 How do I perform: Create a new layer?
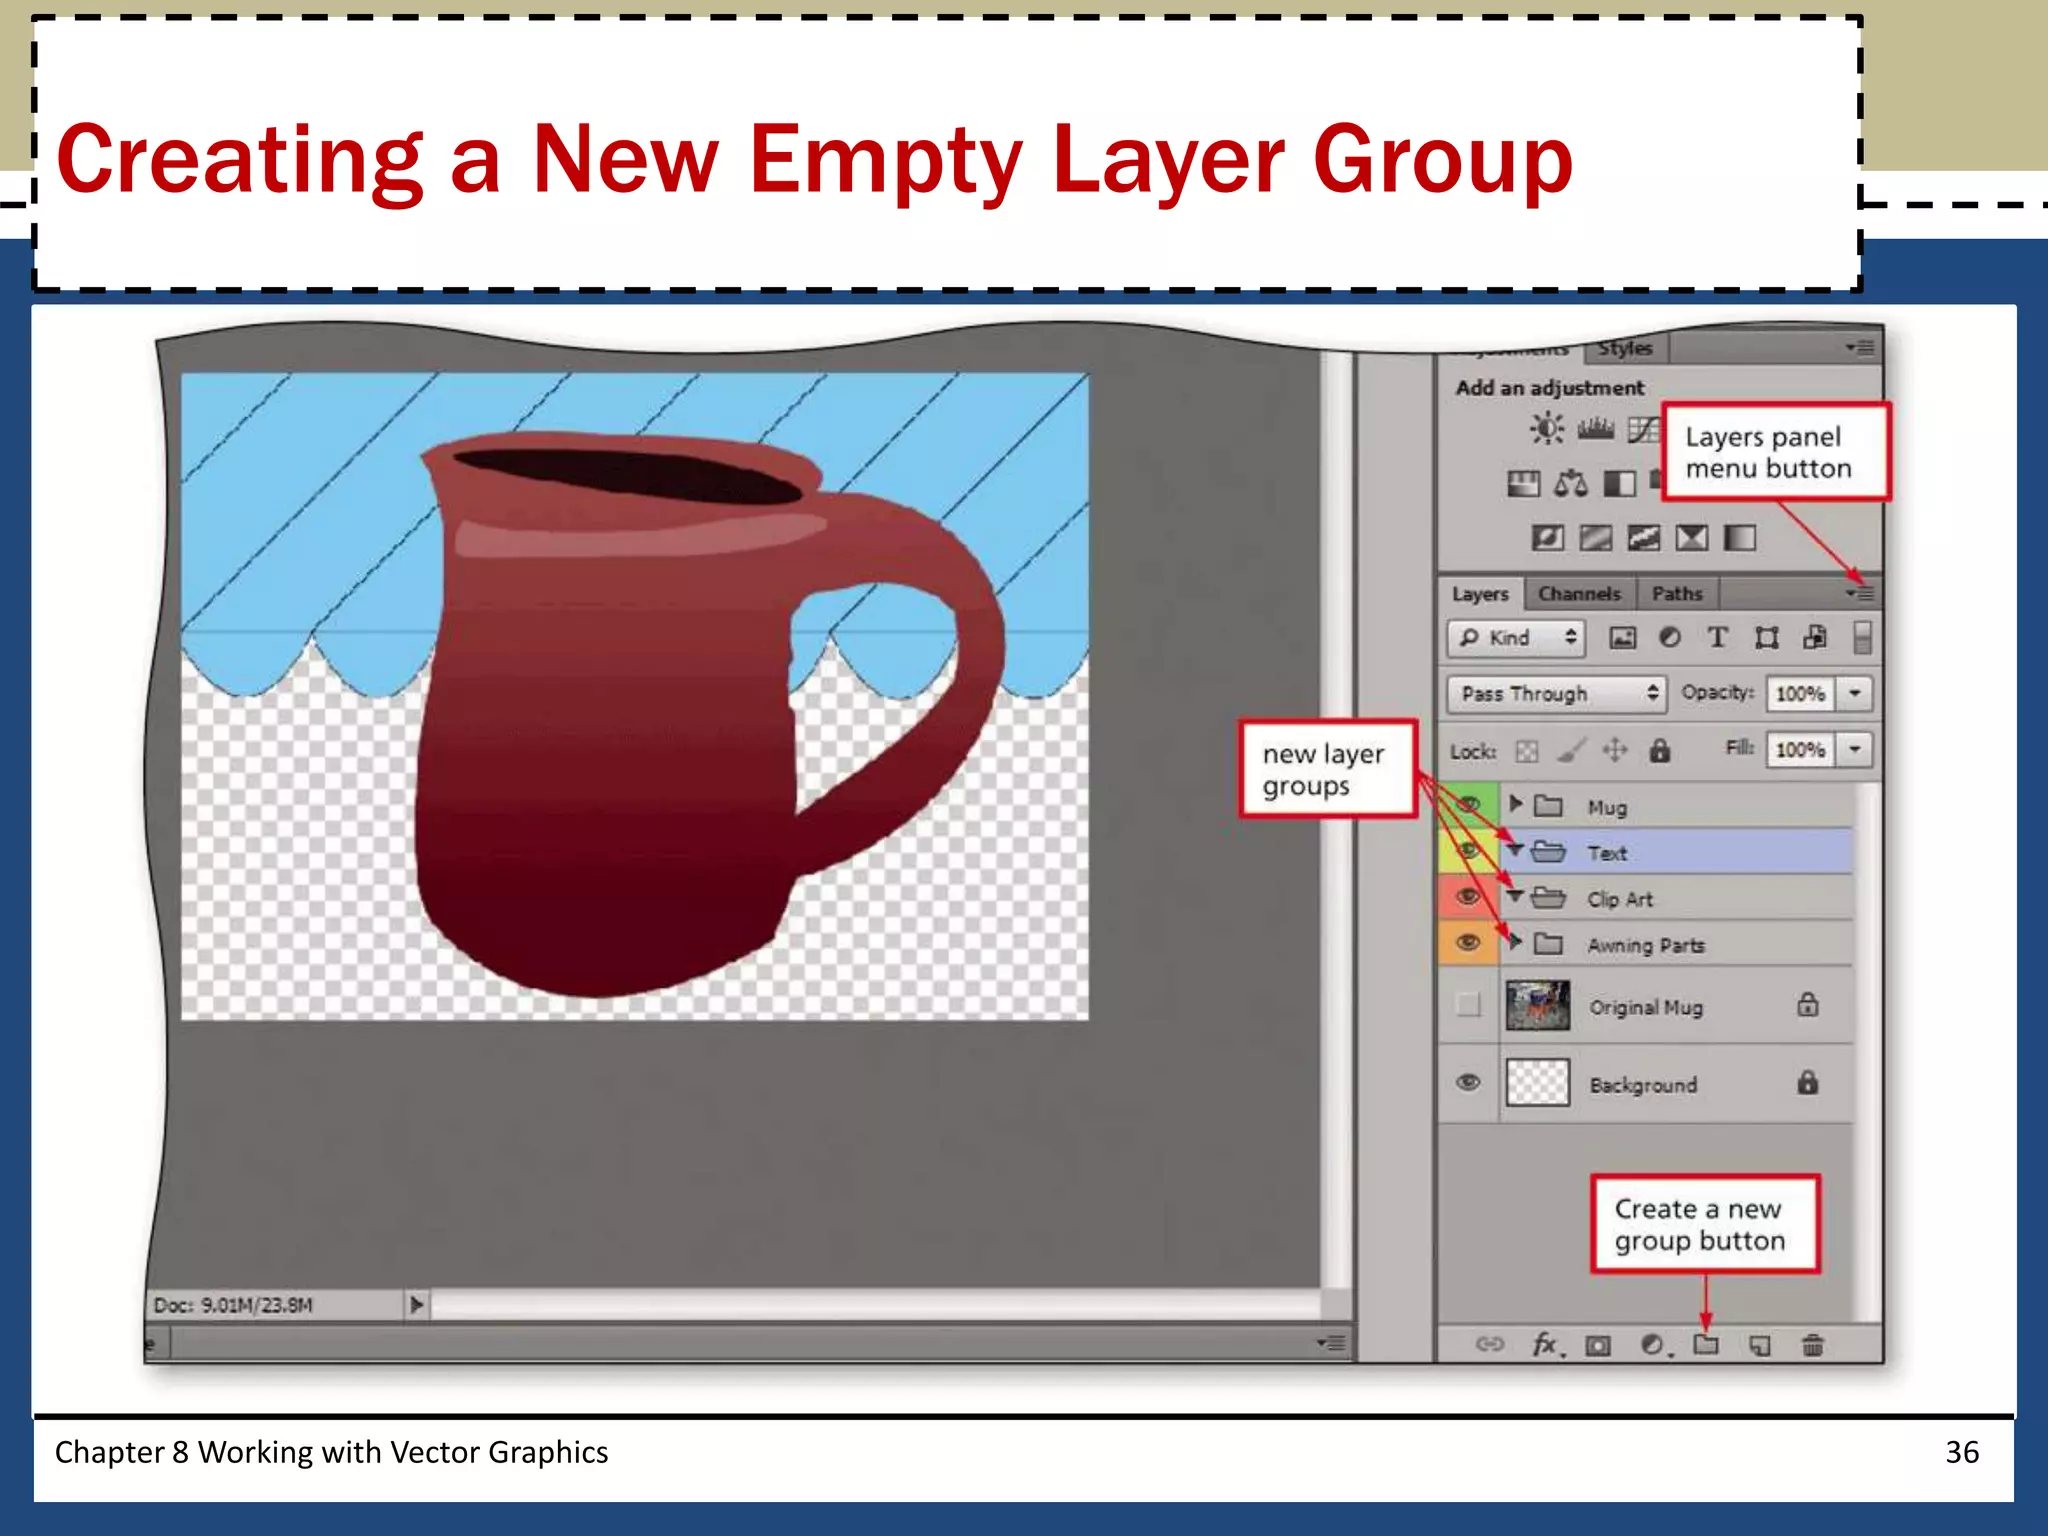[1760, 1346]
